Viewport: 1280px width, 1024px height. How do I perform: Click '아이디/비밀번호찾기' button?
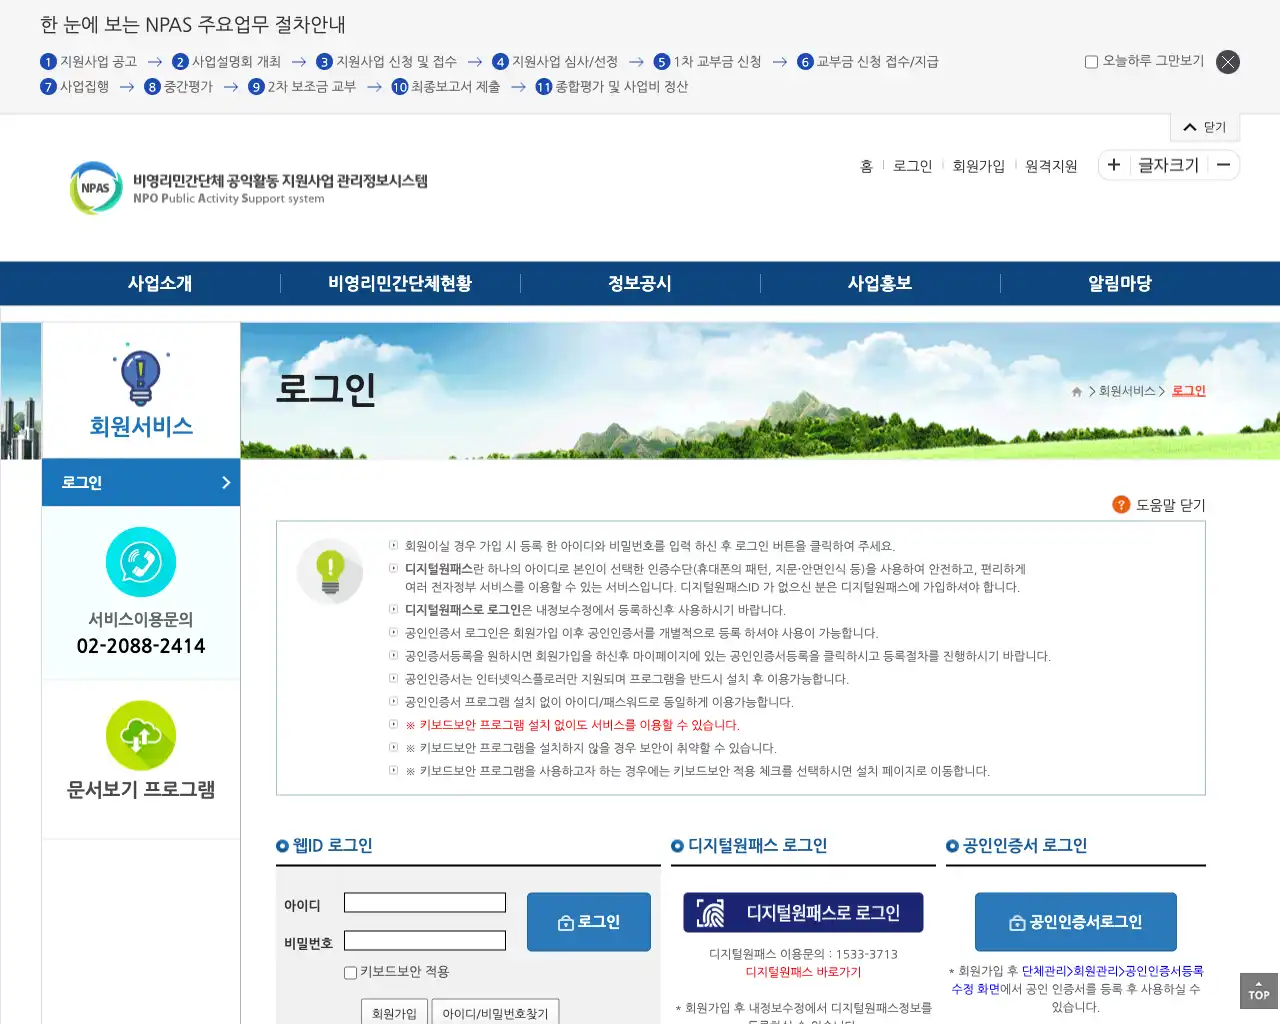pyautogui.click(x=496, y=1012)
